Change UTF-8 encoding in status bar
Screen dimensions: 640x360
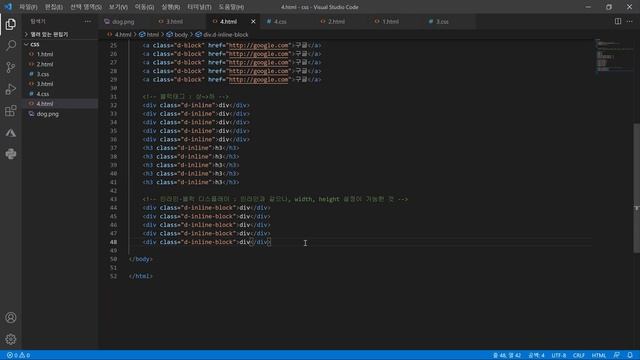point(559,355)
